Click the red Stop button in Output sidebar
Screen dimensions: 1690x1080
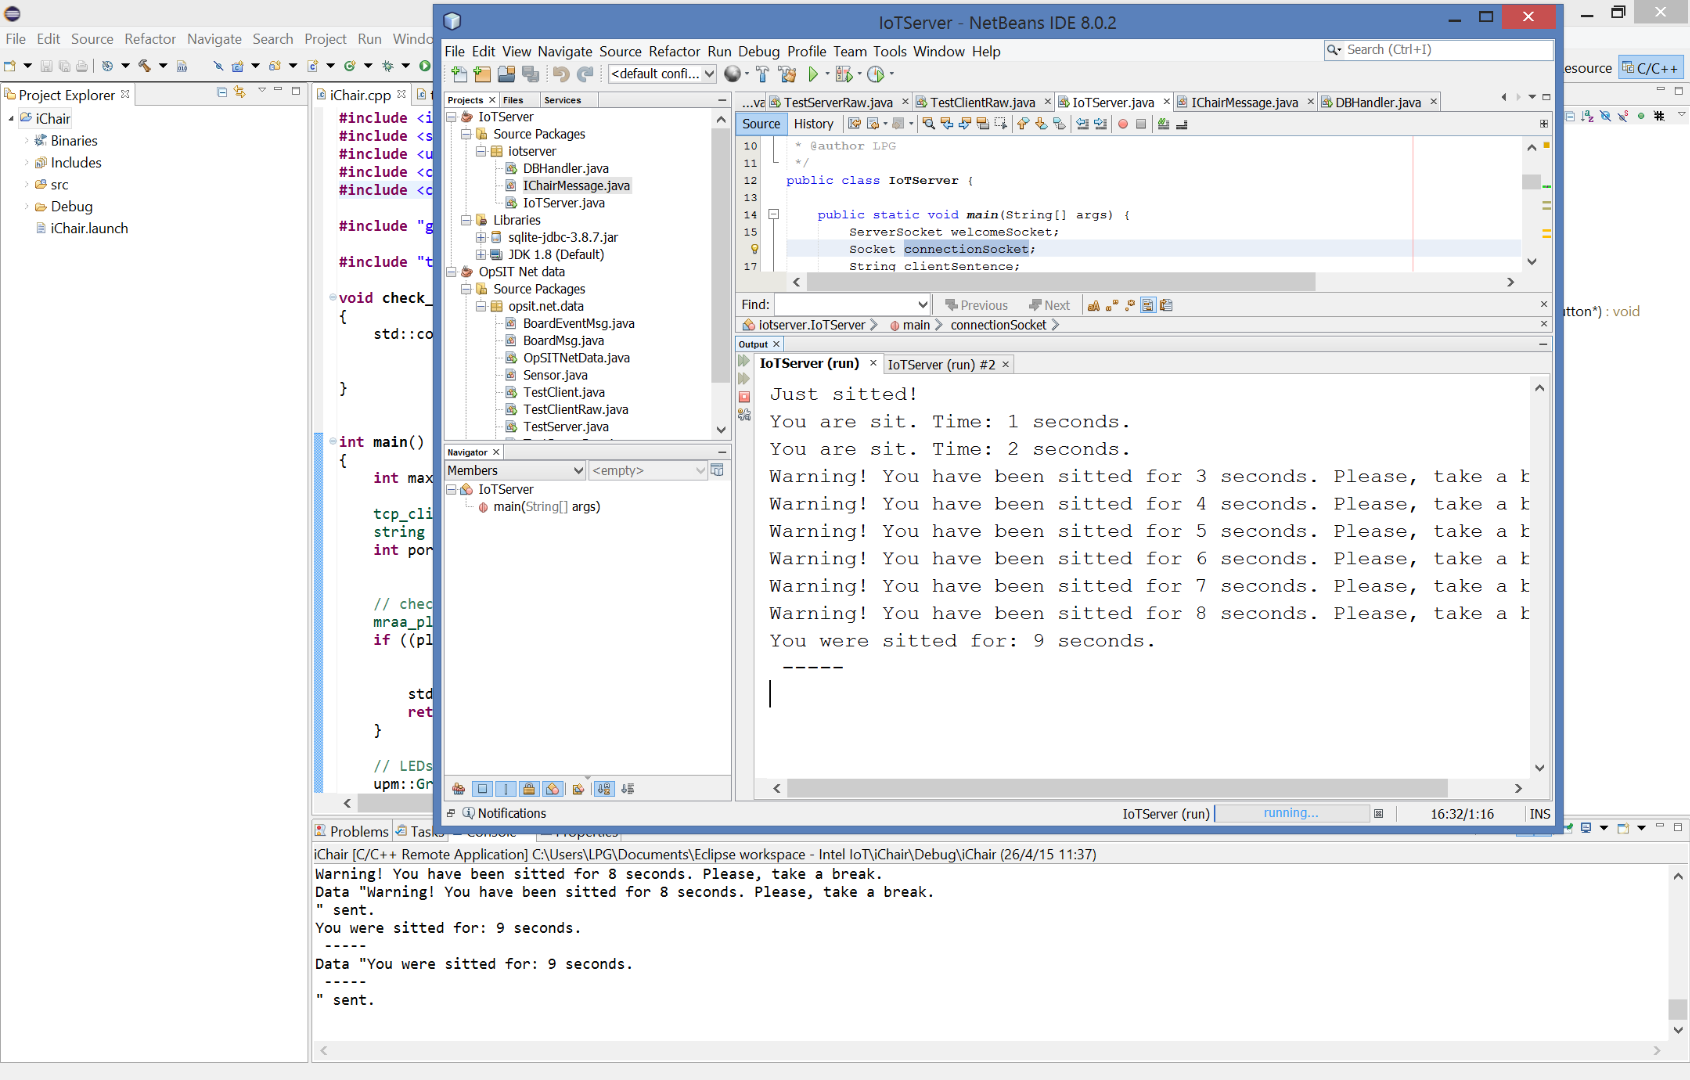744,397
